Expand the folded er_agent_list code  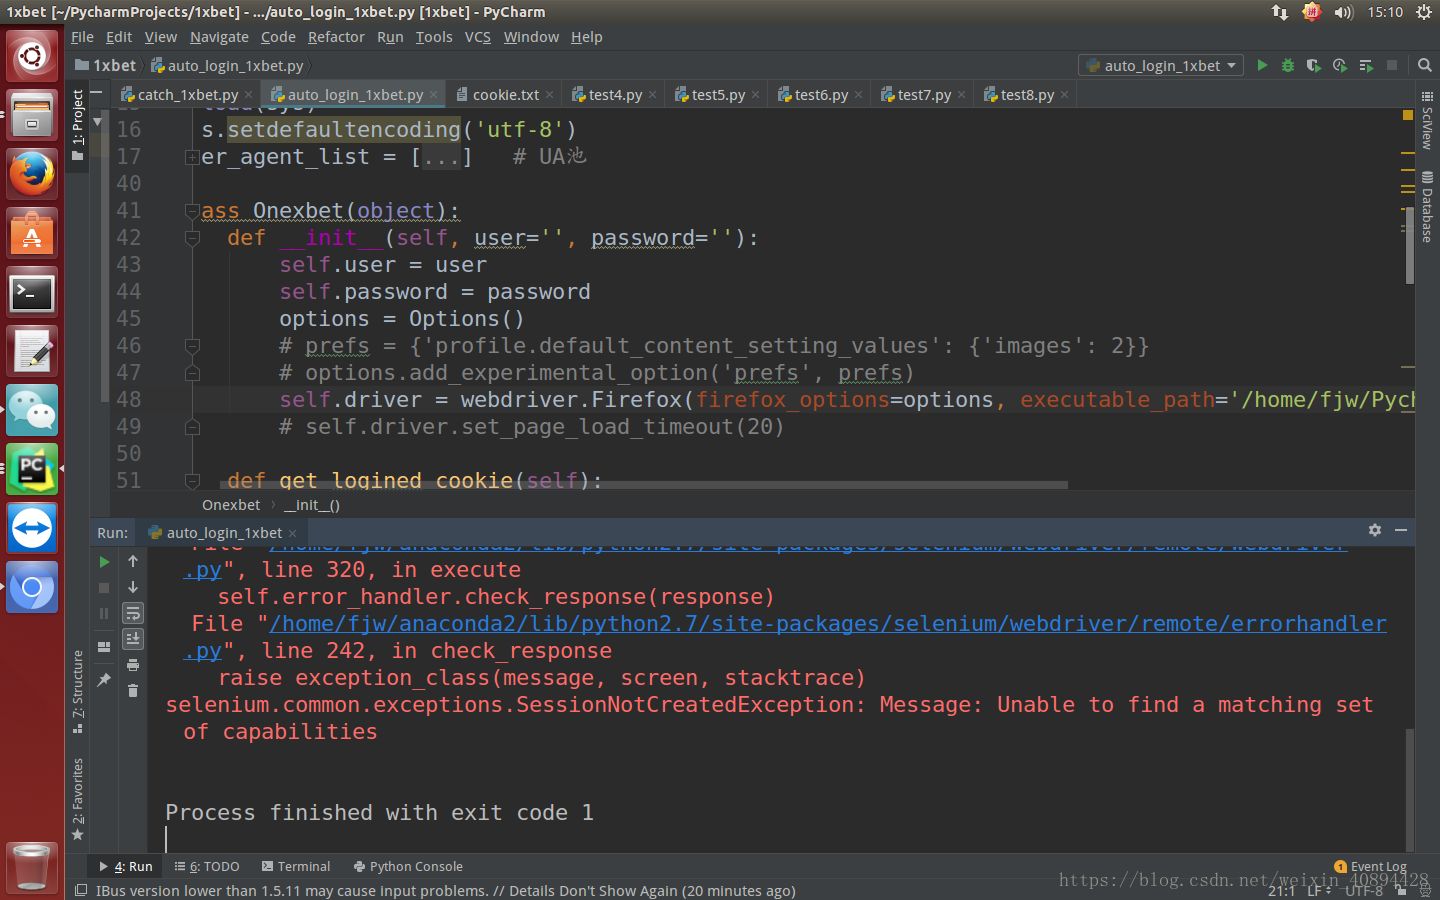click(x=190, y=157)
